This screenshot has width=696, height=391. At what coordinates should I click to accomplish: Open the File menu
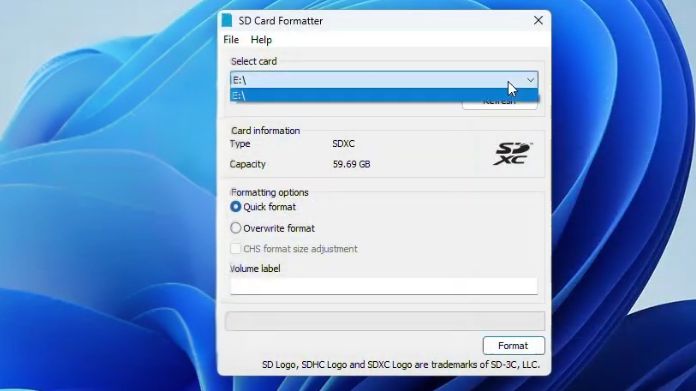click(231, 40)
